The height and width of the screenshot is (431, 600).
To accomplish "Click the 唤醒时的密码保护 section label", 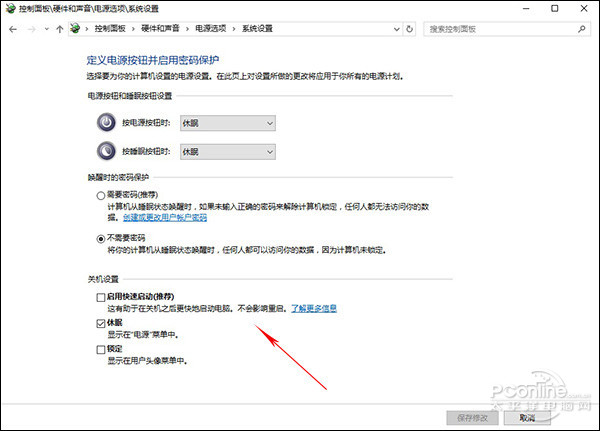I will (x=118, y=177).
